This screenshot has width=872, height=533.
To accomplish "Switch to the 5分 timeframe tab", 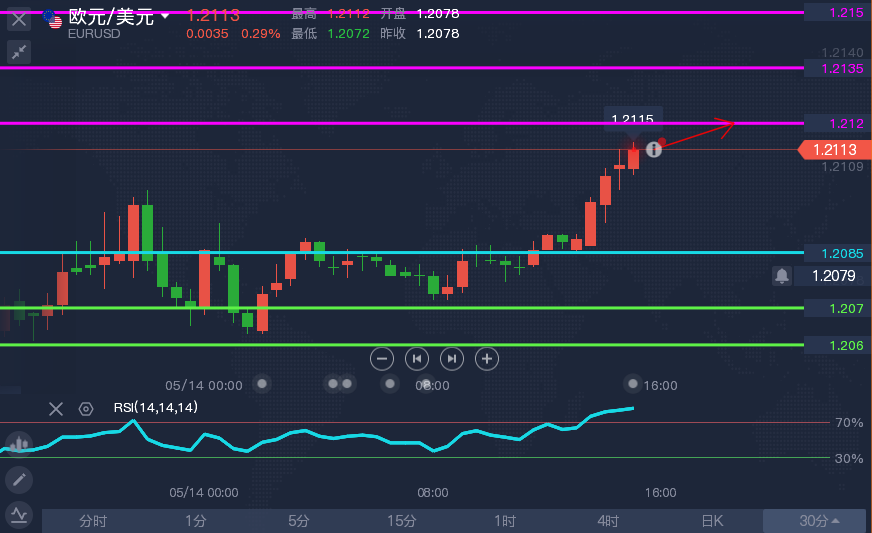I will pos(299,521).
